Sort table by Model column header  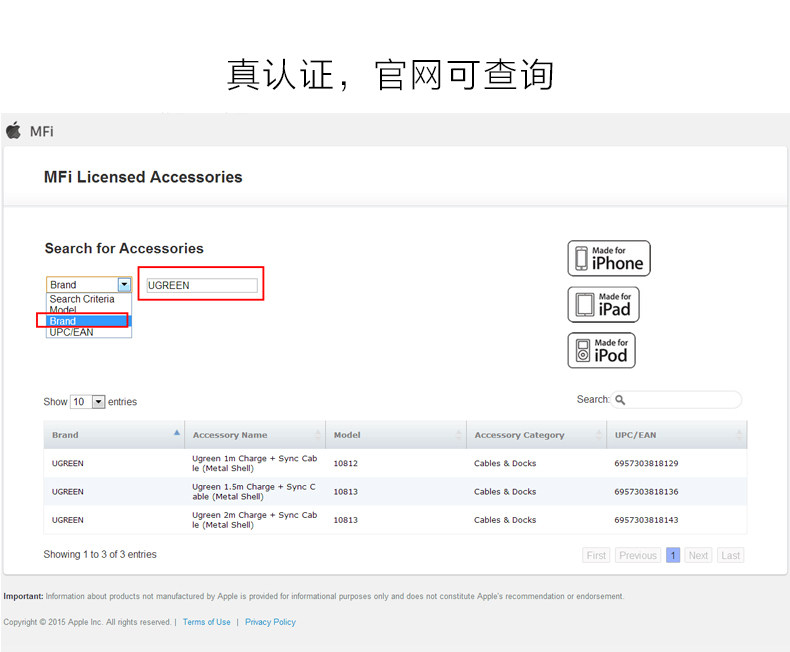(x=396, y=435)
